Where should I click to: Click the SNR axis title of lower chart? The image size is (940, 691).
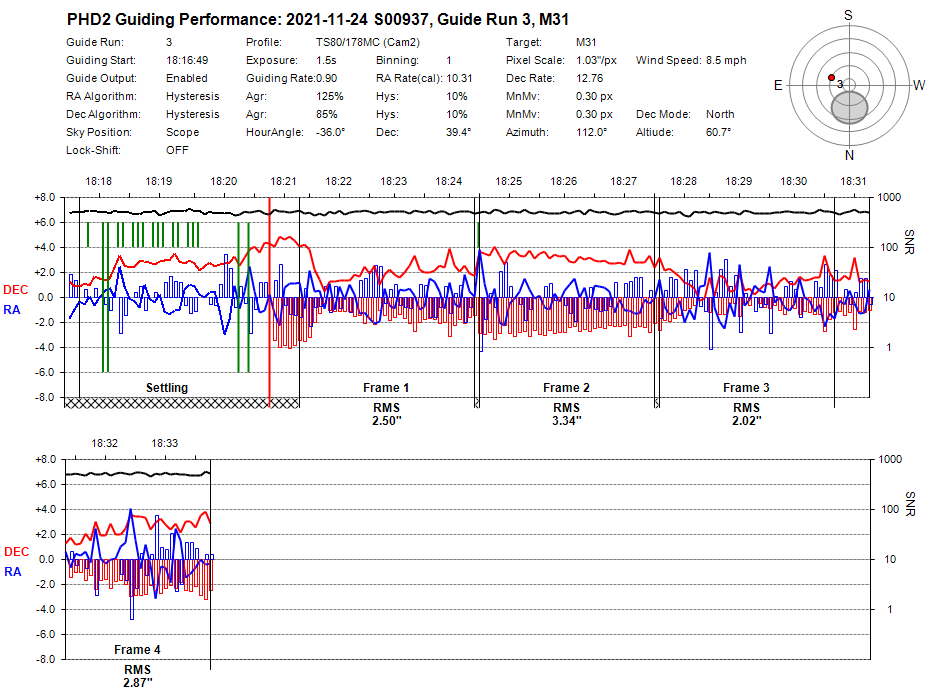point(910,503)
